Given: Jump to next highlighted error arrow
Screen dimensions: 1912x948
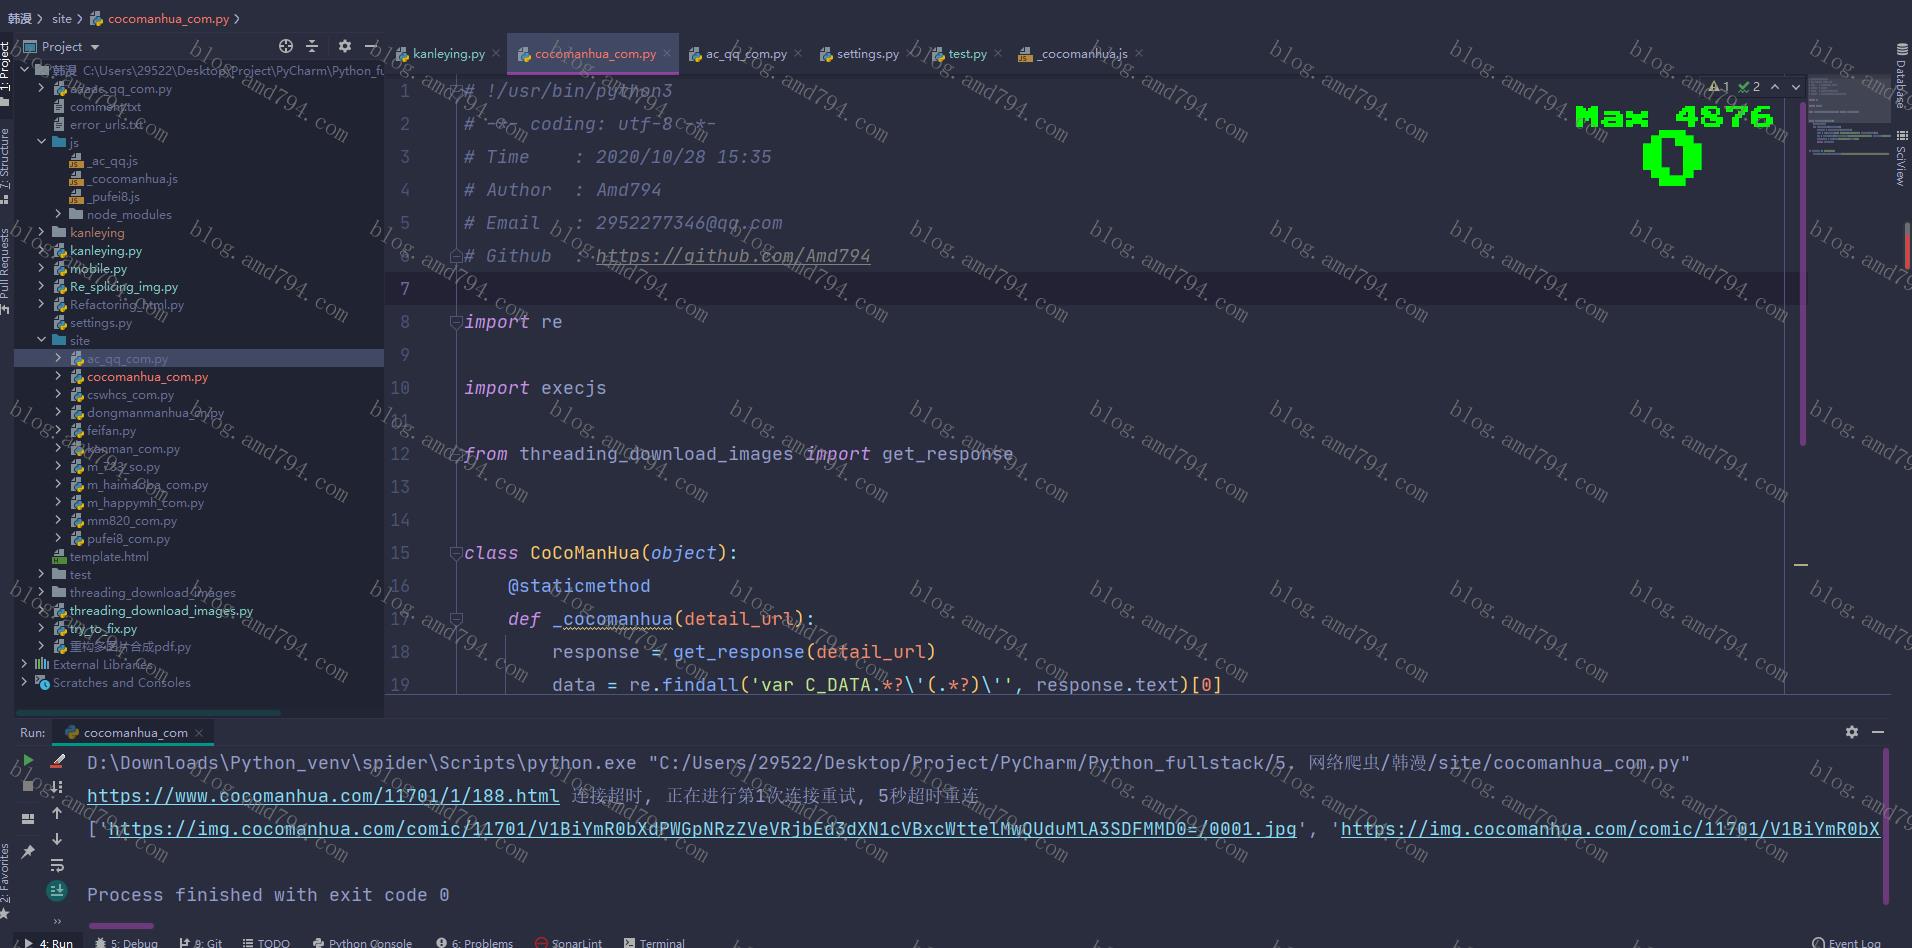Looking at the screenshot, I should 1795,87.
